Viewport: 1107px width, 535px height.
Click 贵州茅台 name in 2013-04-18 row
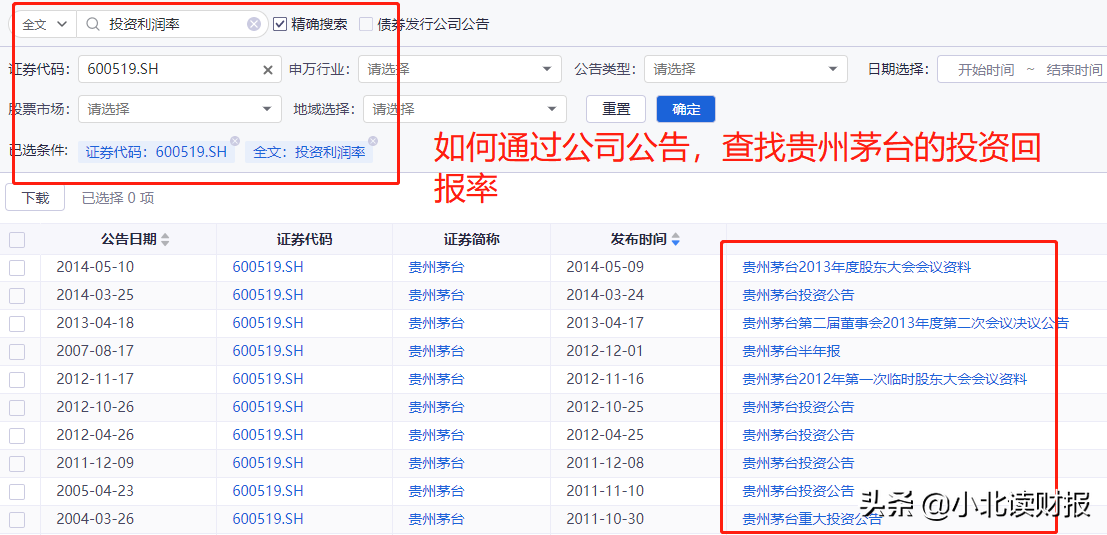pos(436,323)
